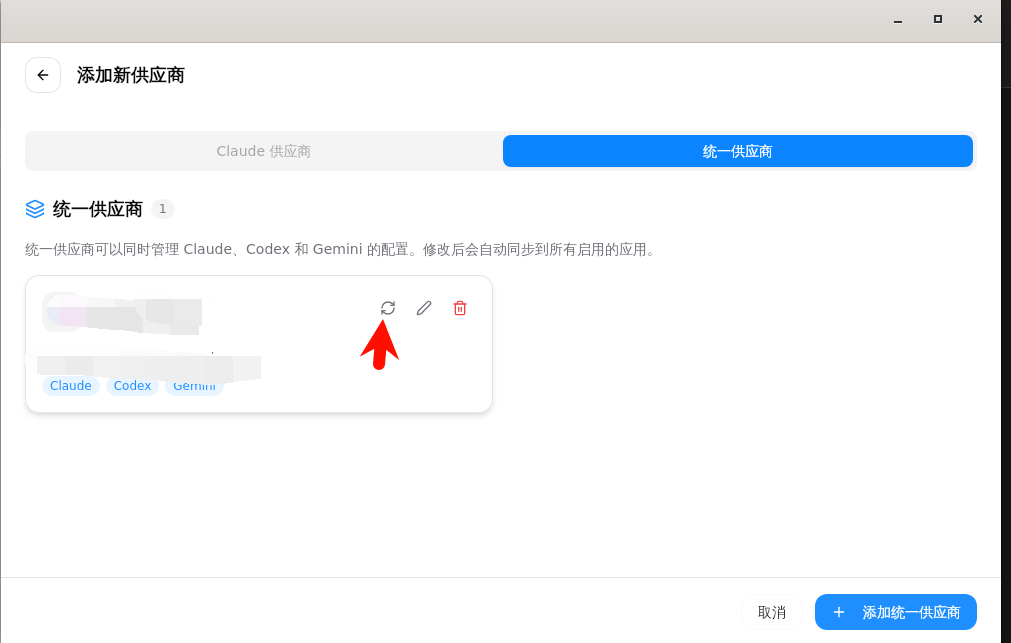The width and height of the screenshot is (1011, 643).
Task: Minimize the application window
Action: (897, 19)
